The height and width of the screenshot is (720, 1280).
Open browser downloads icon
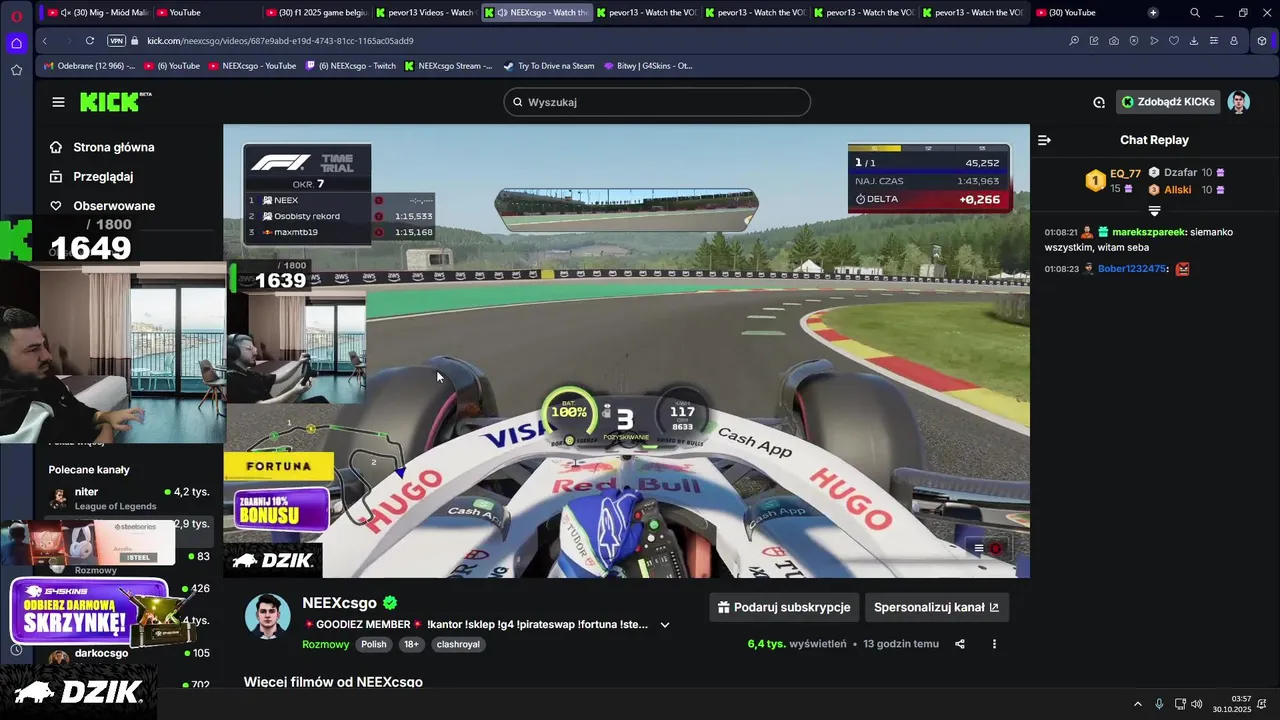1194,41
